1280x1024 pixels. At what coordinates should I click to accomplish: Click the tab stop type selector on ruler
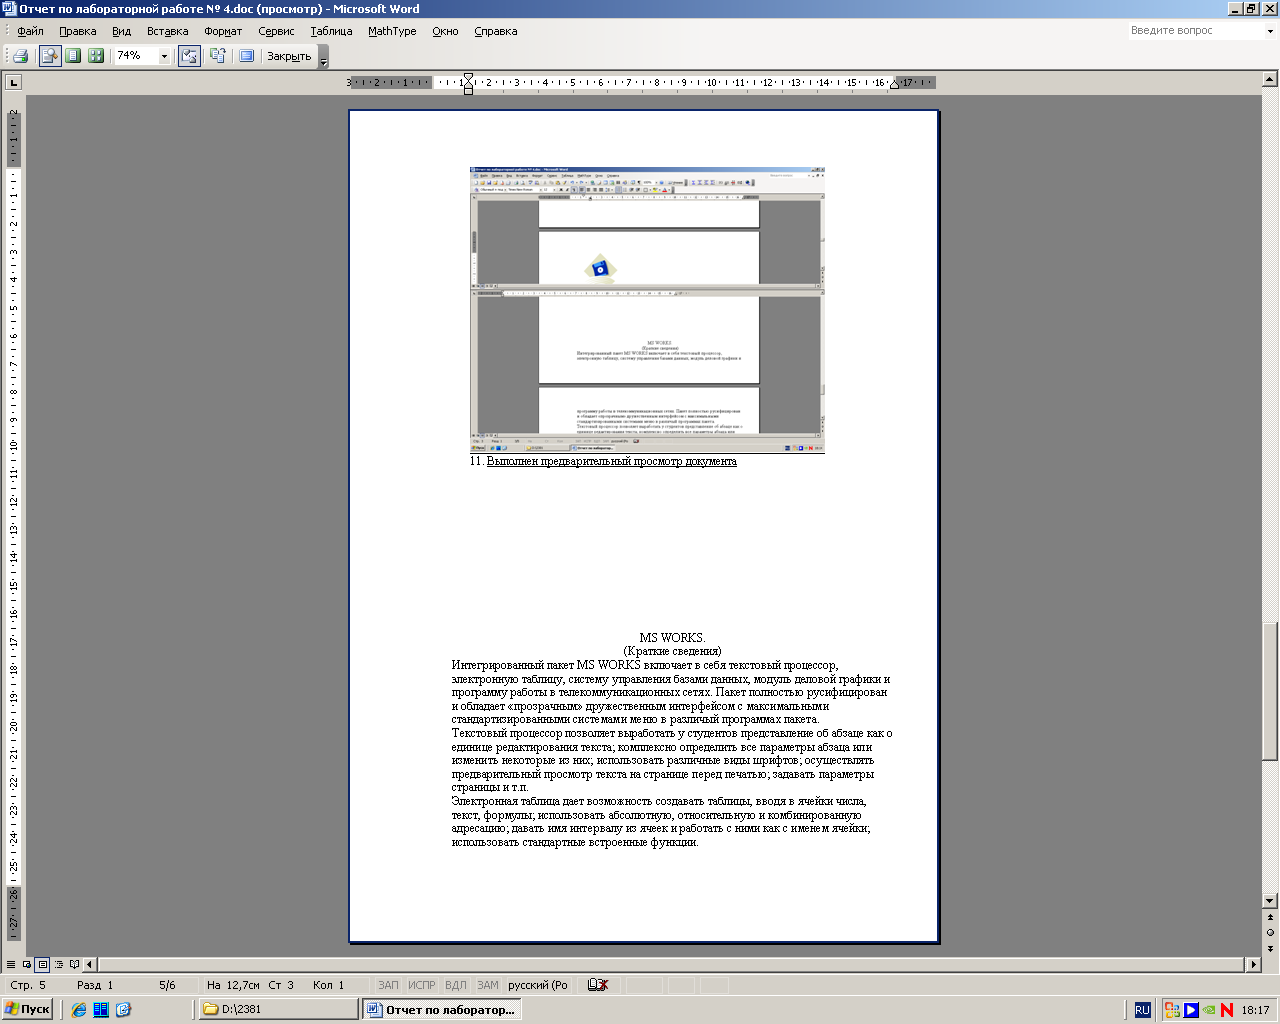[x=13, y=82]
